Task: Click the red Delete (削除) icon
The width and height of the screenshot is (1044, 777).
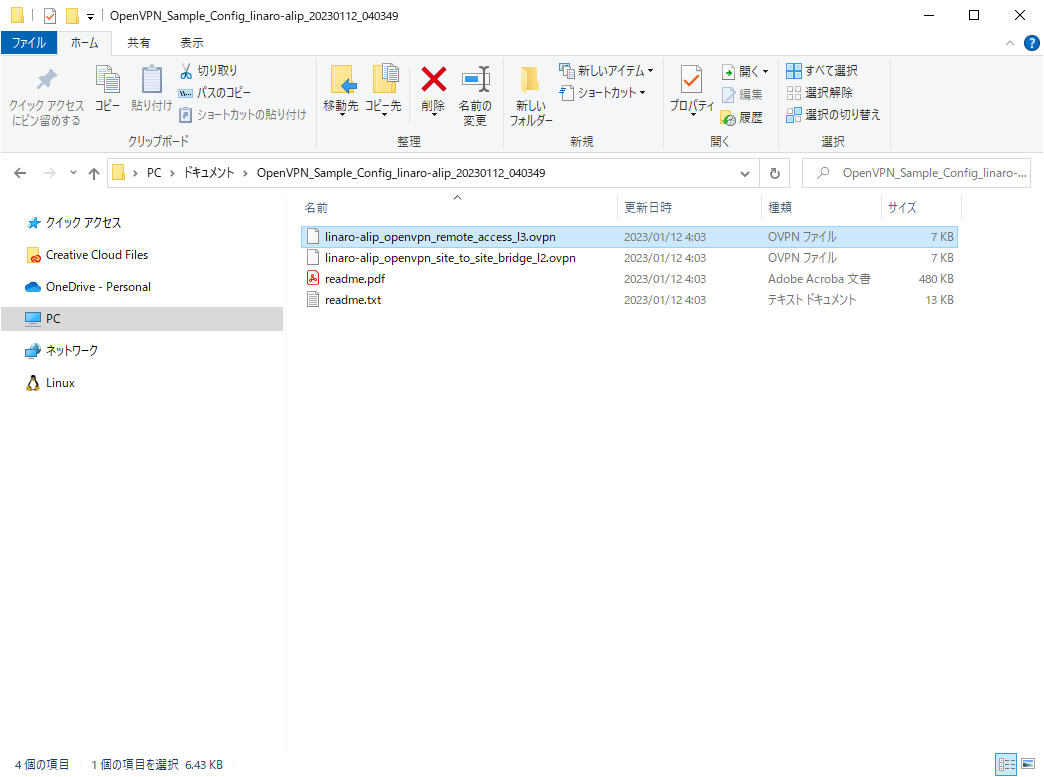Action: [x=433, y=80]
